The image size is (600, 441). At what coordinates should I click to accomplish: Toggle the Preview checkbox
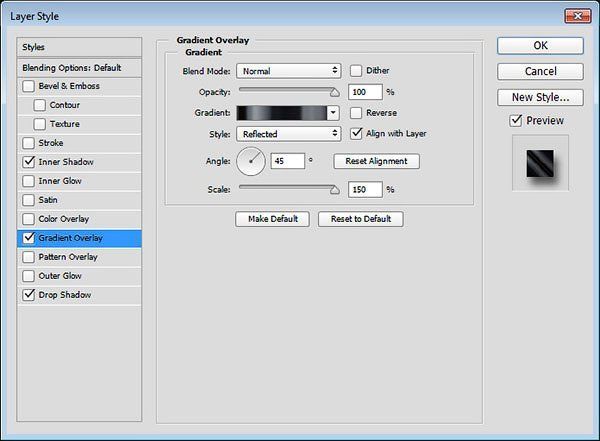[516, 121]
